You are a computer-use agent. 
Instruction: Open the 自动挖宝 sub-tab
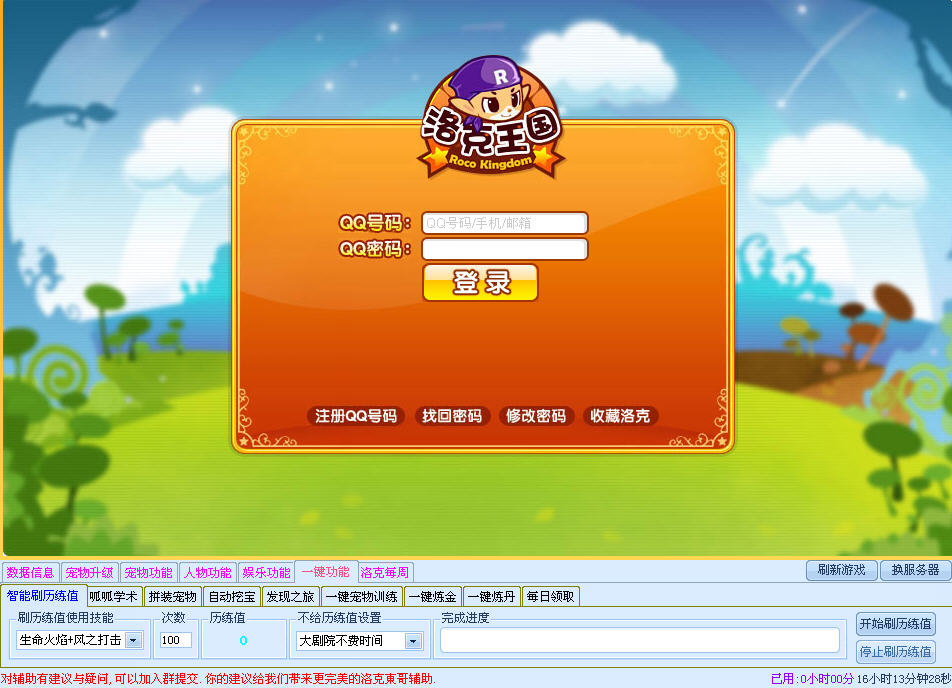tap(231, 597)
